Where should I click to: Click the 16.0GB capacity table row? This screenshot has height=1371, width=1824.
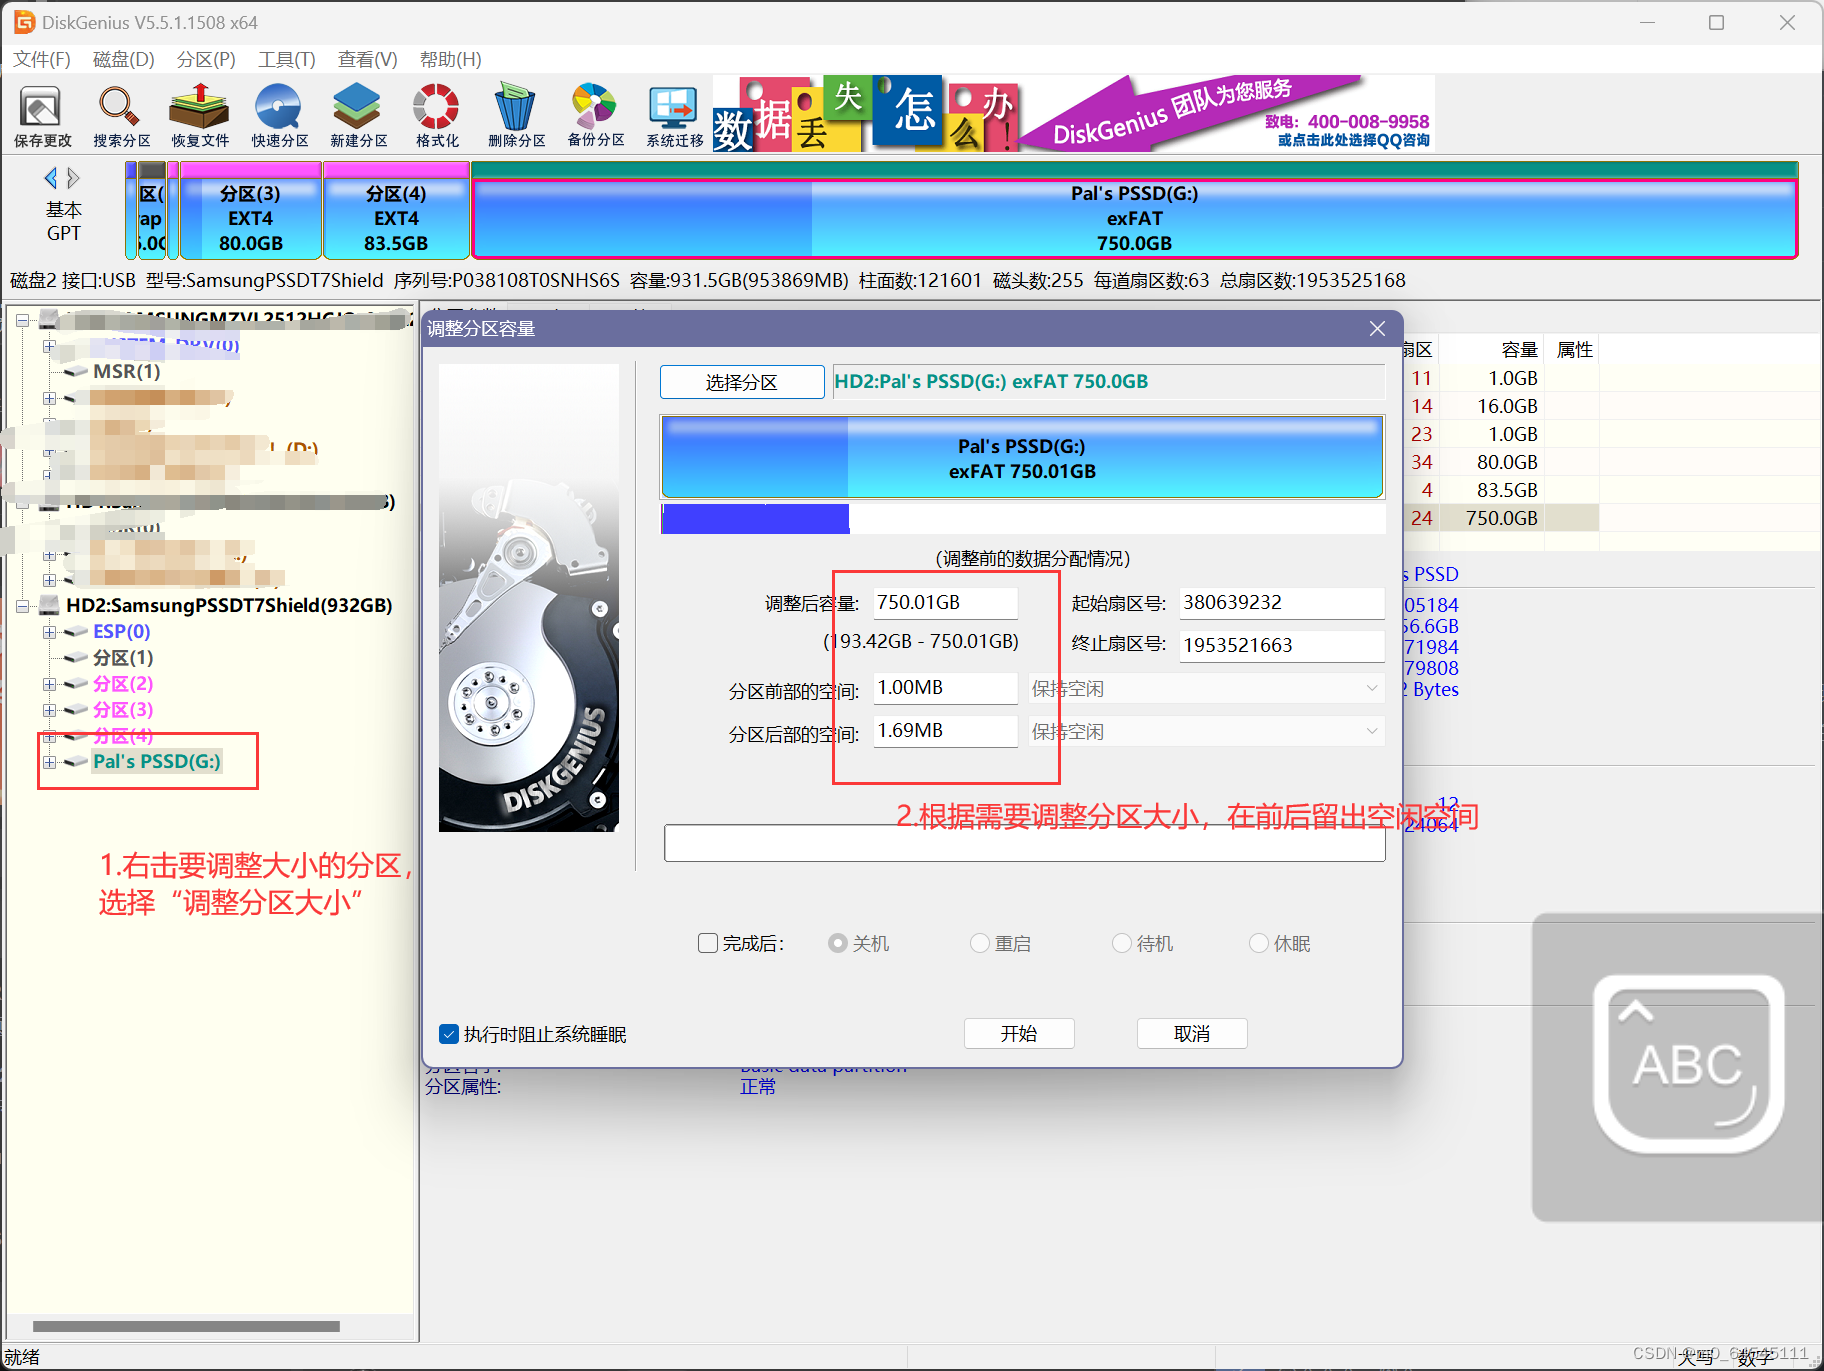(1500, 406)
